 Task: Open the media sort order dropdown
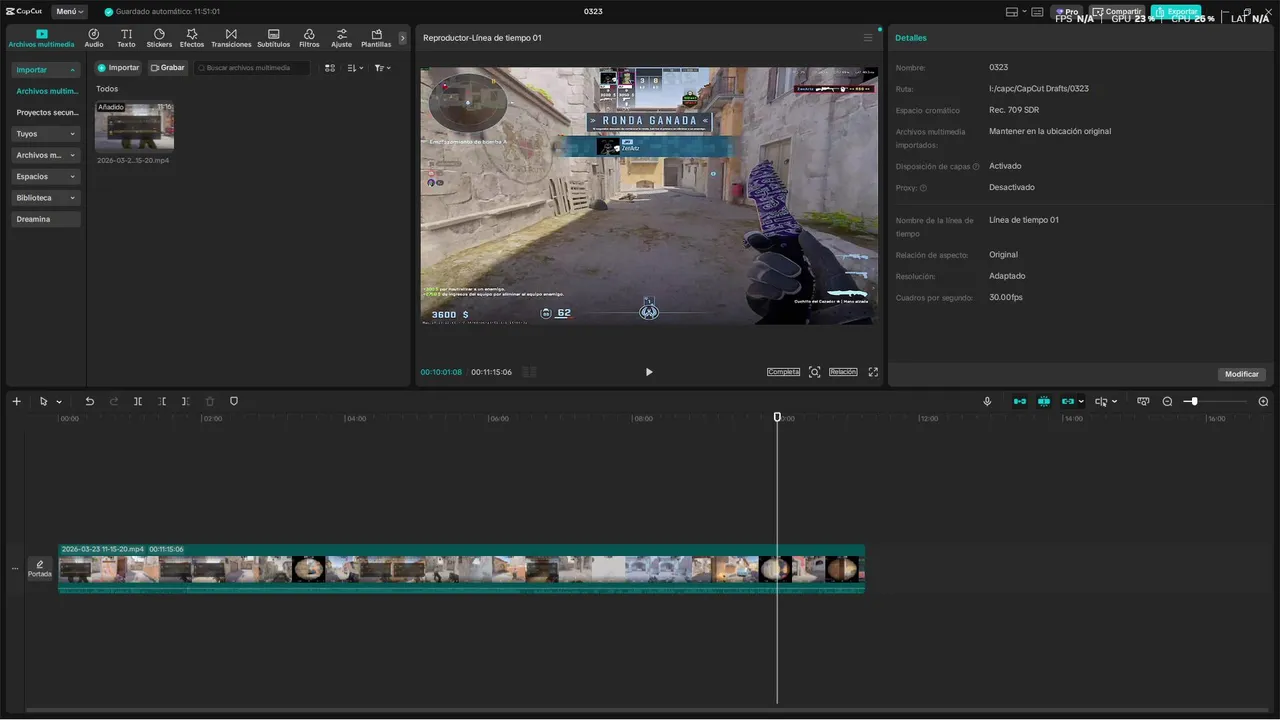(355, 68)
